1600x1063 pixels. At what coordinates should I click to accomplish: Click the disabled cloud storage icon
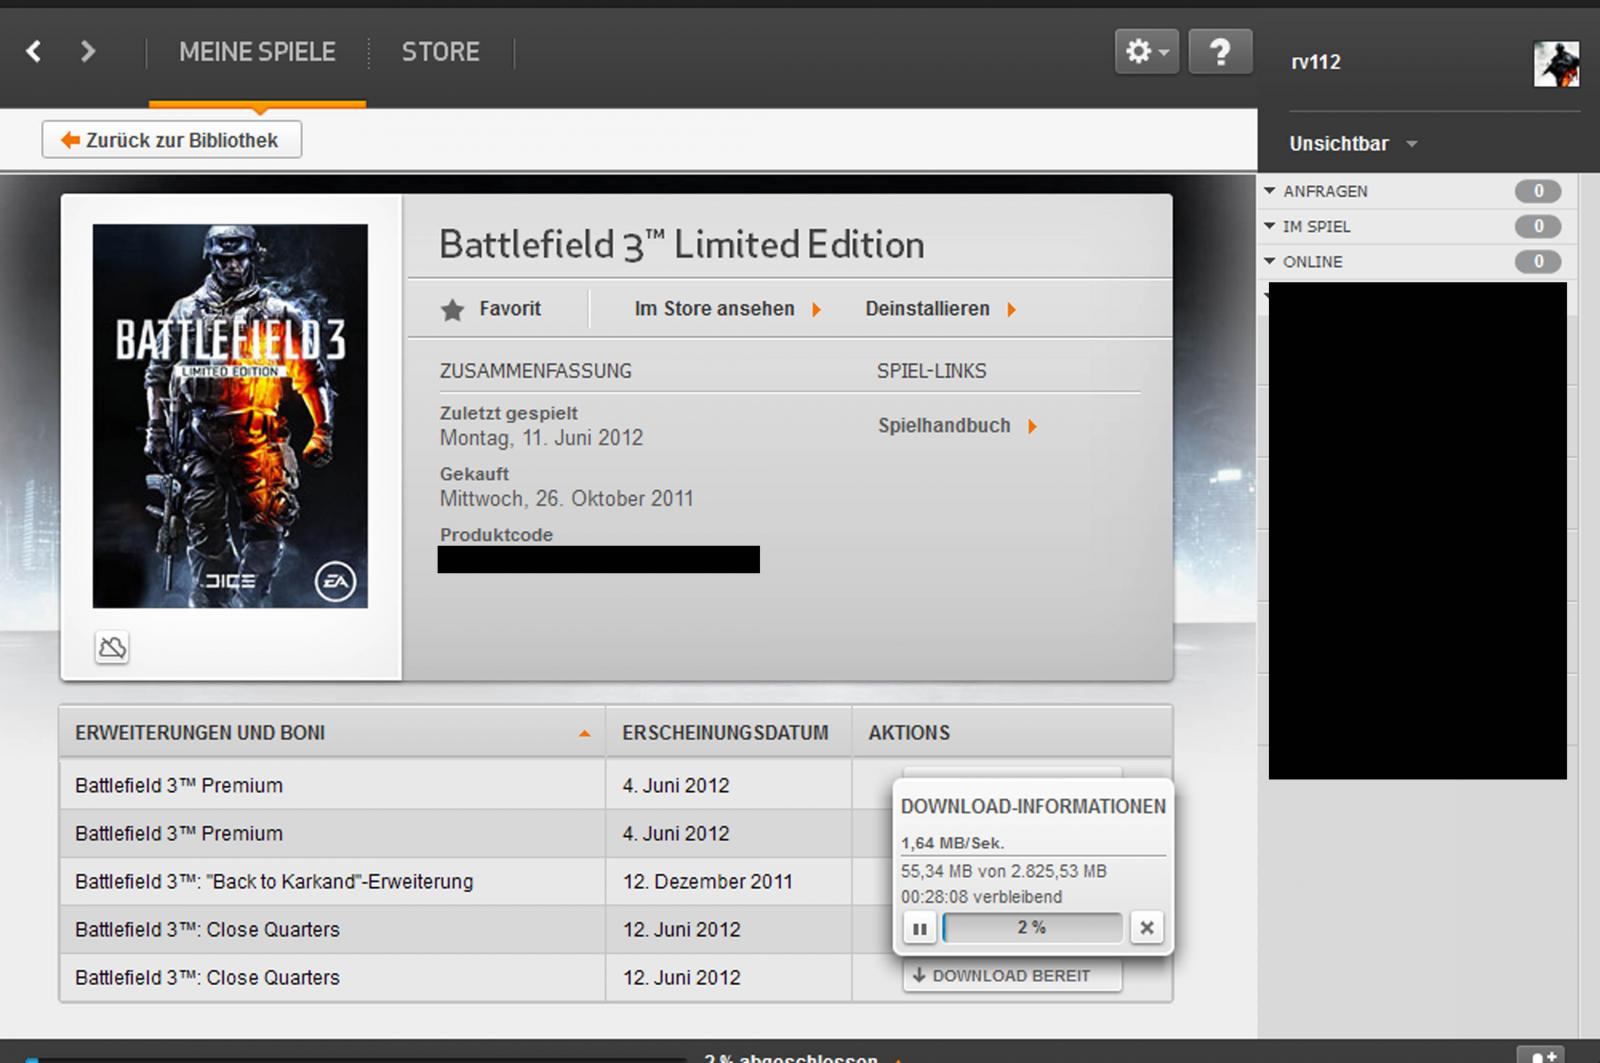(112, 648)
